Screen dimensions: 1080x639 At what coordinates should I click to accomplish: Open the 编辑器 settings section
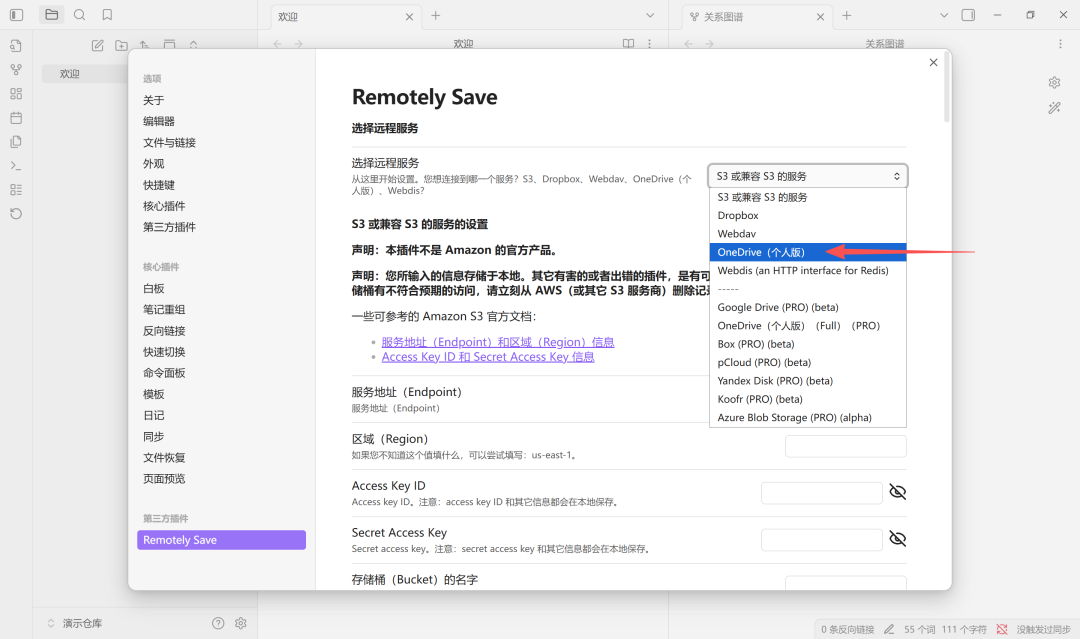(222, 121)
